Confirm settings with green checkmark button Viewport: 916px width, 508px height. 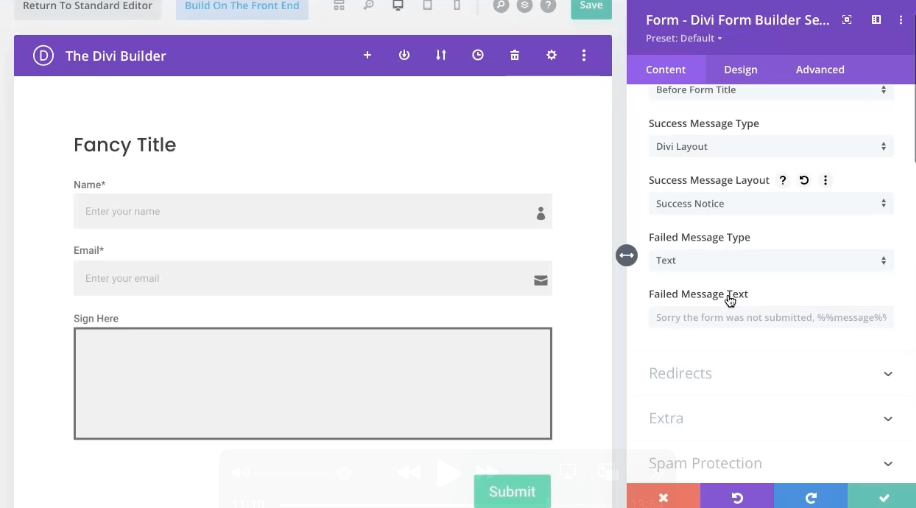coord(882,497)
